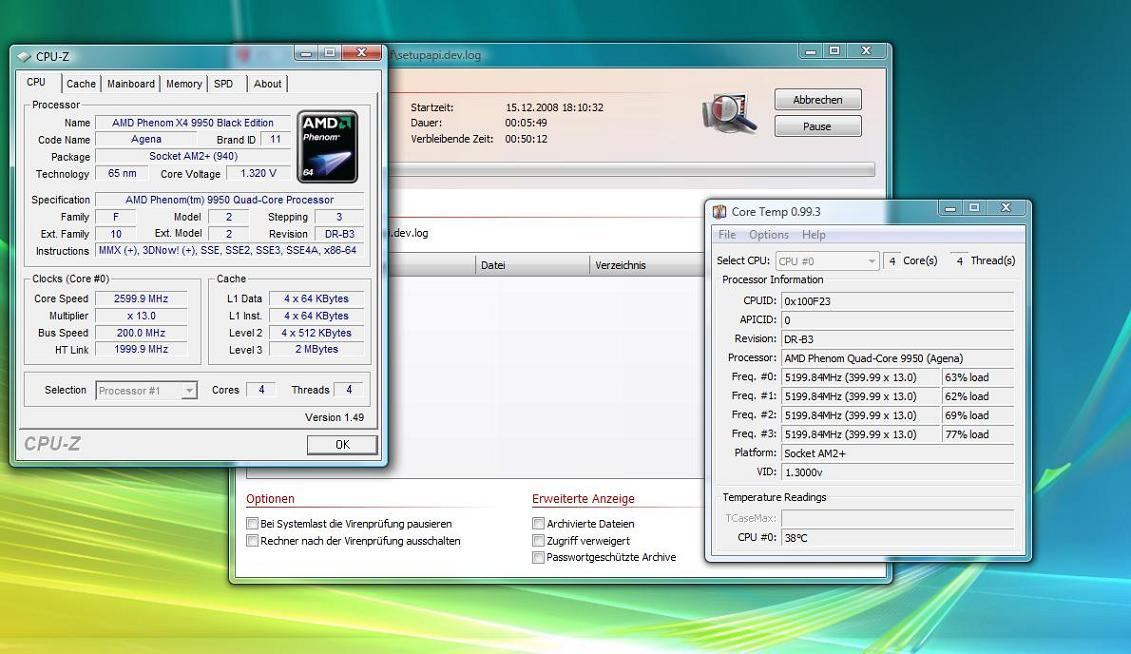1131x654 pixels.
Task: Click the Level 3 cache value 2 MBytes
Action: [x=316, y=349]
